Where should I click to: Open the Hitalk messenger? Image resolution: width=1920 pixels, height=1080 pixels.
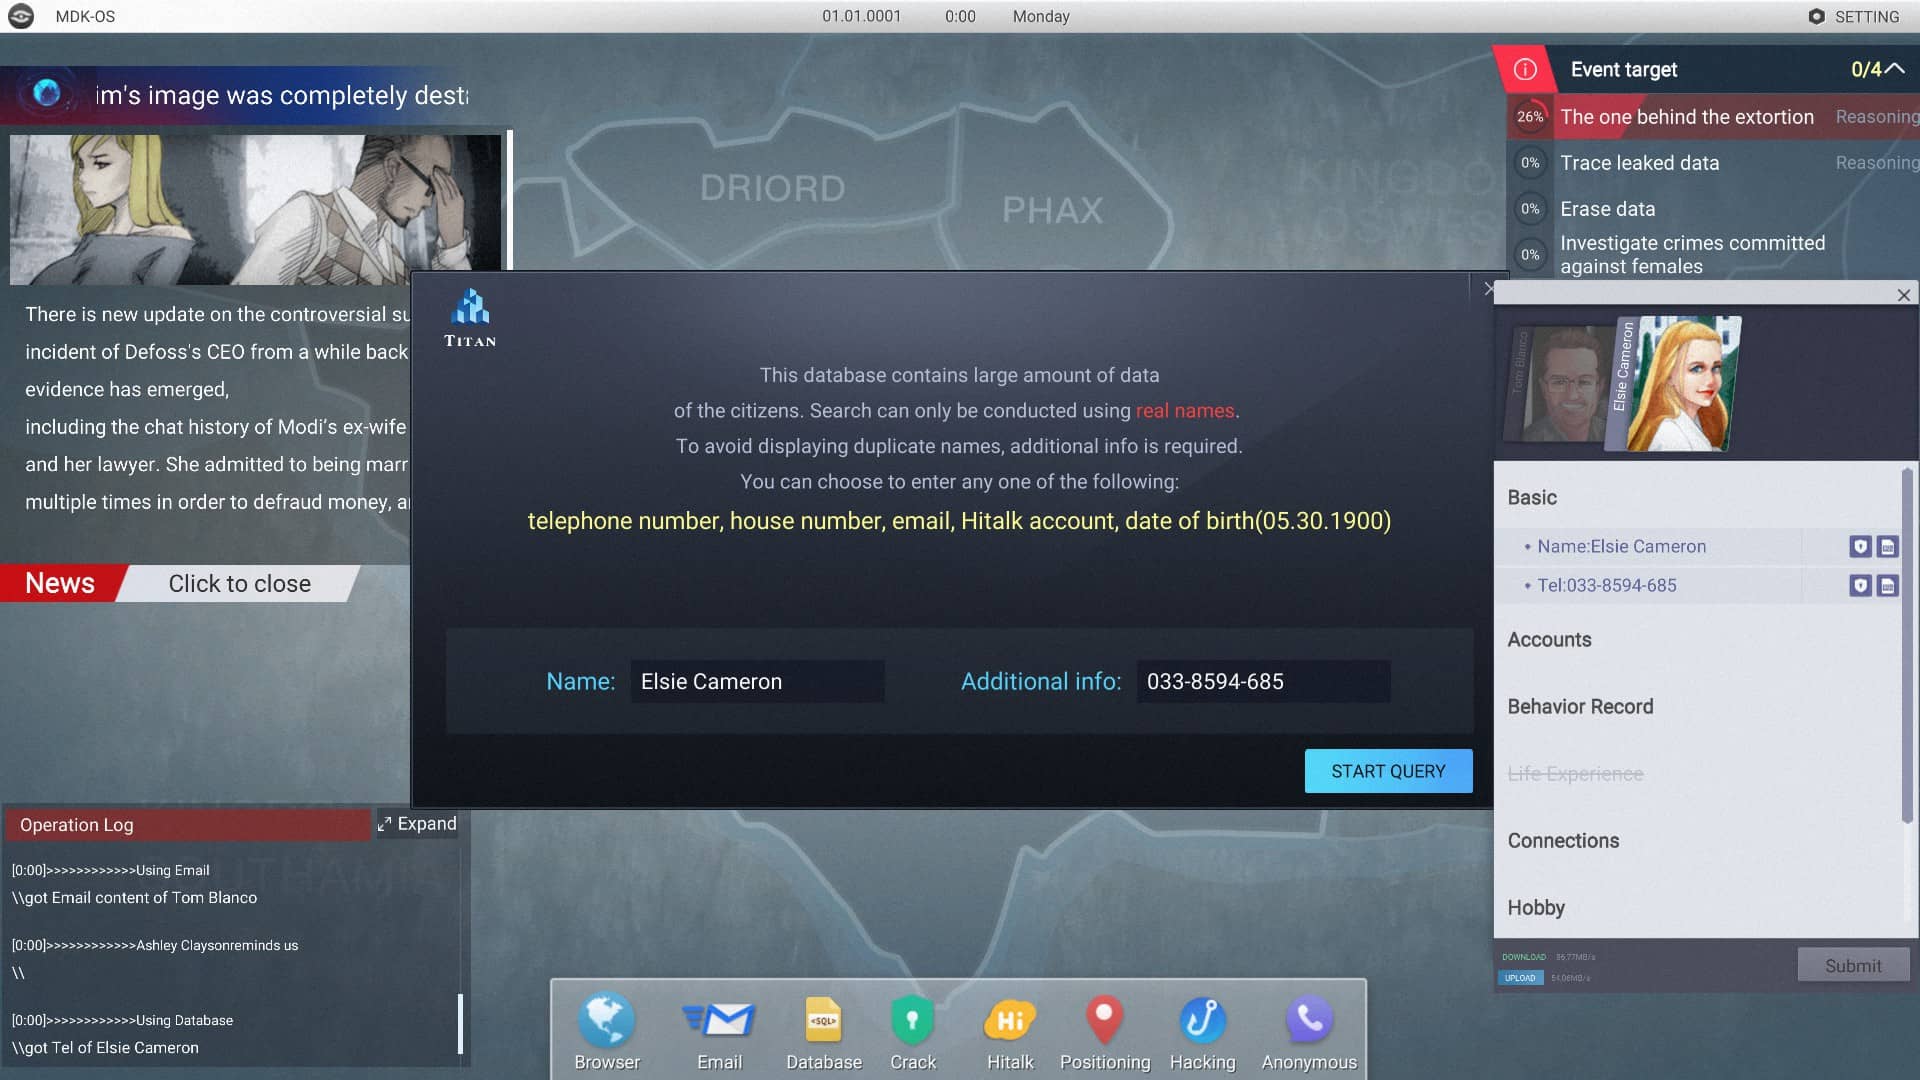coord(1010,1032)
